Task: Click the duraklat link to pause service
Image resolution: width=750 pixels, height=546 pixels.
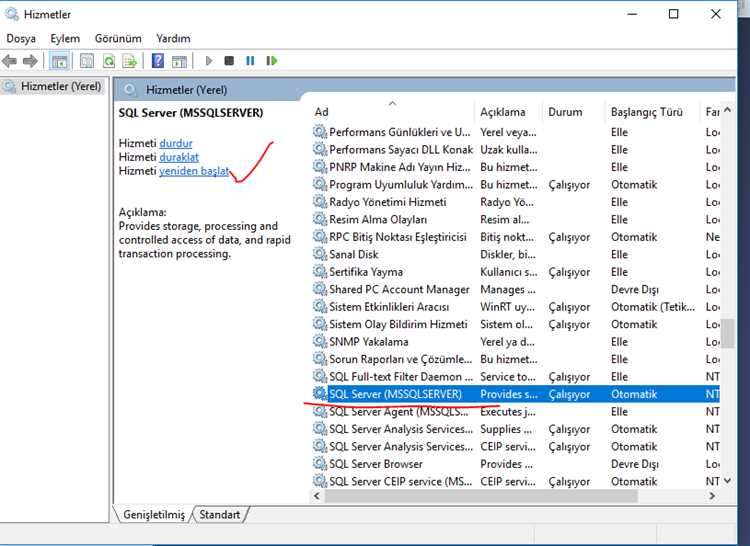Action: coord(179,157)
